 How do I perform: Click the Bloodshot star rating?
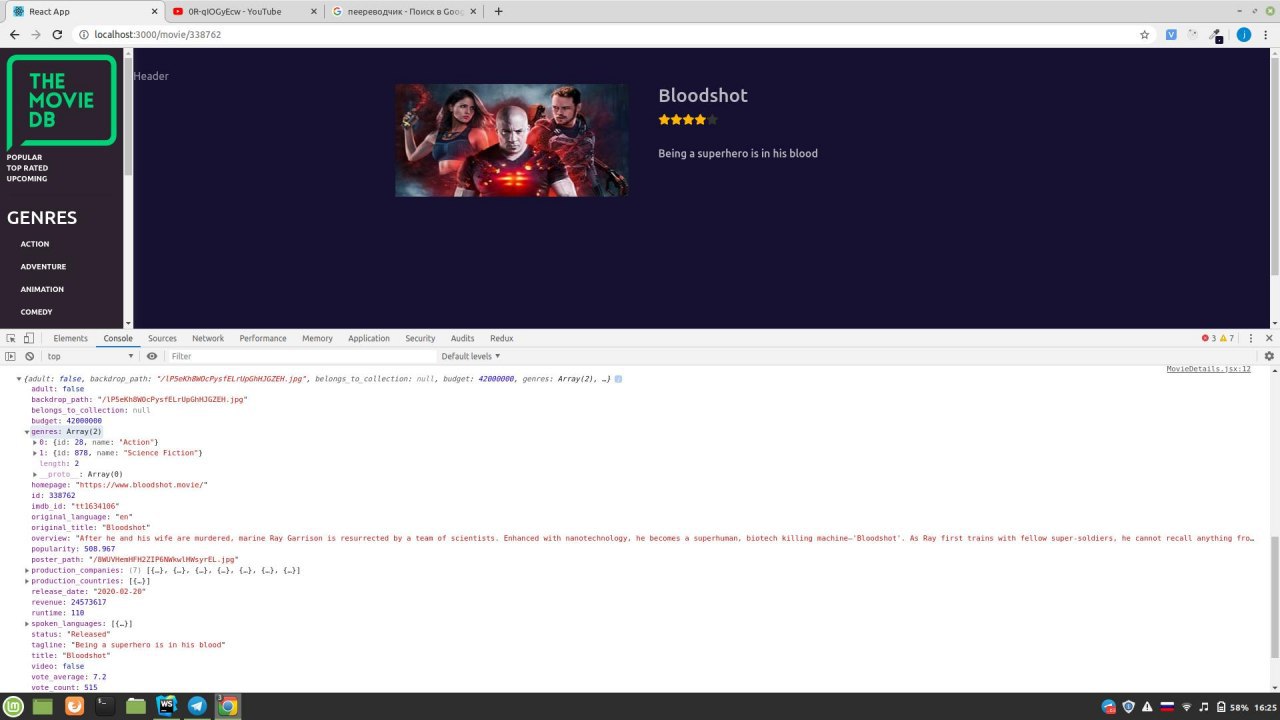688,120
